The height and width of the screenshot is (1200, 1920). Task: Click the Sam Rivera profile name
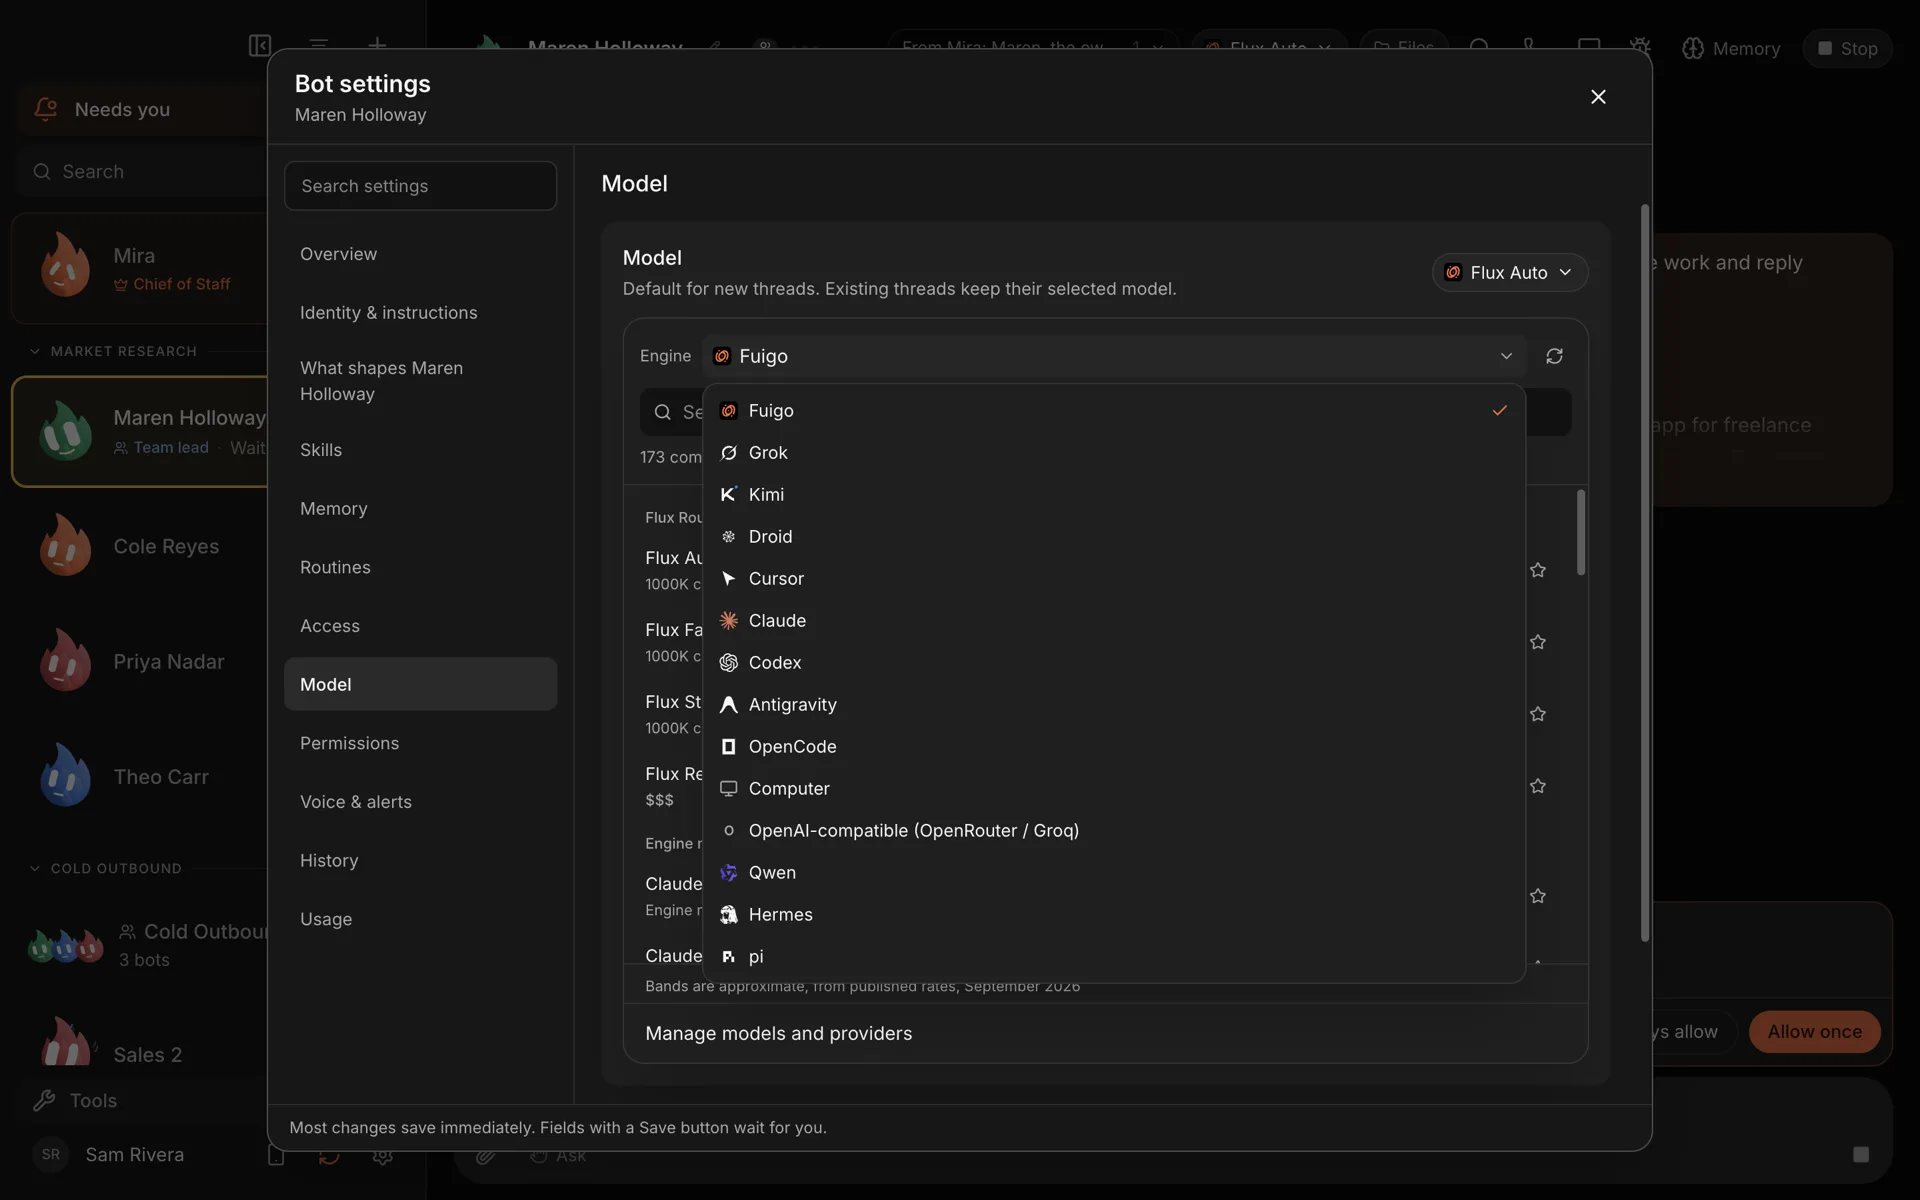click(x=135, y=1155)
